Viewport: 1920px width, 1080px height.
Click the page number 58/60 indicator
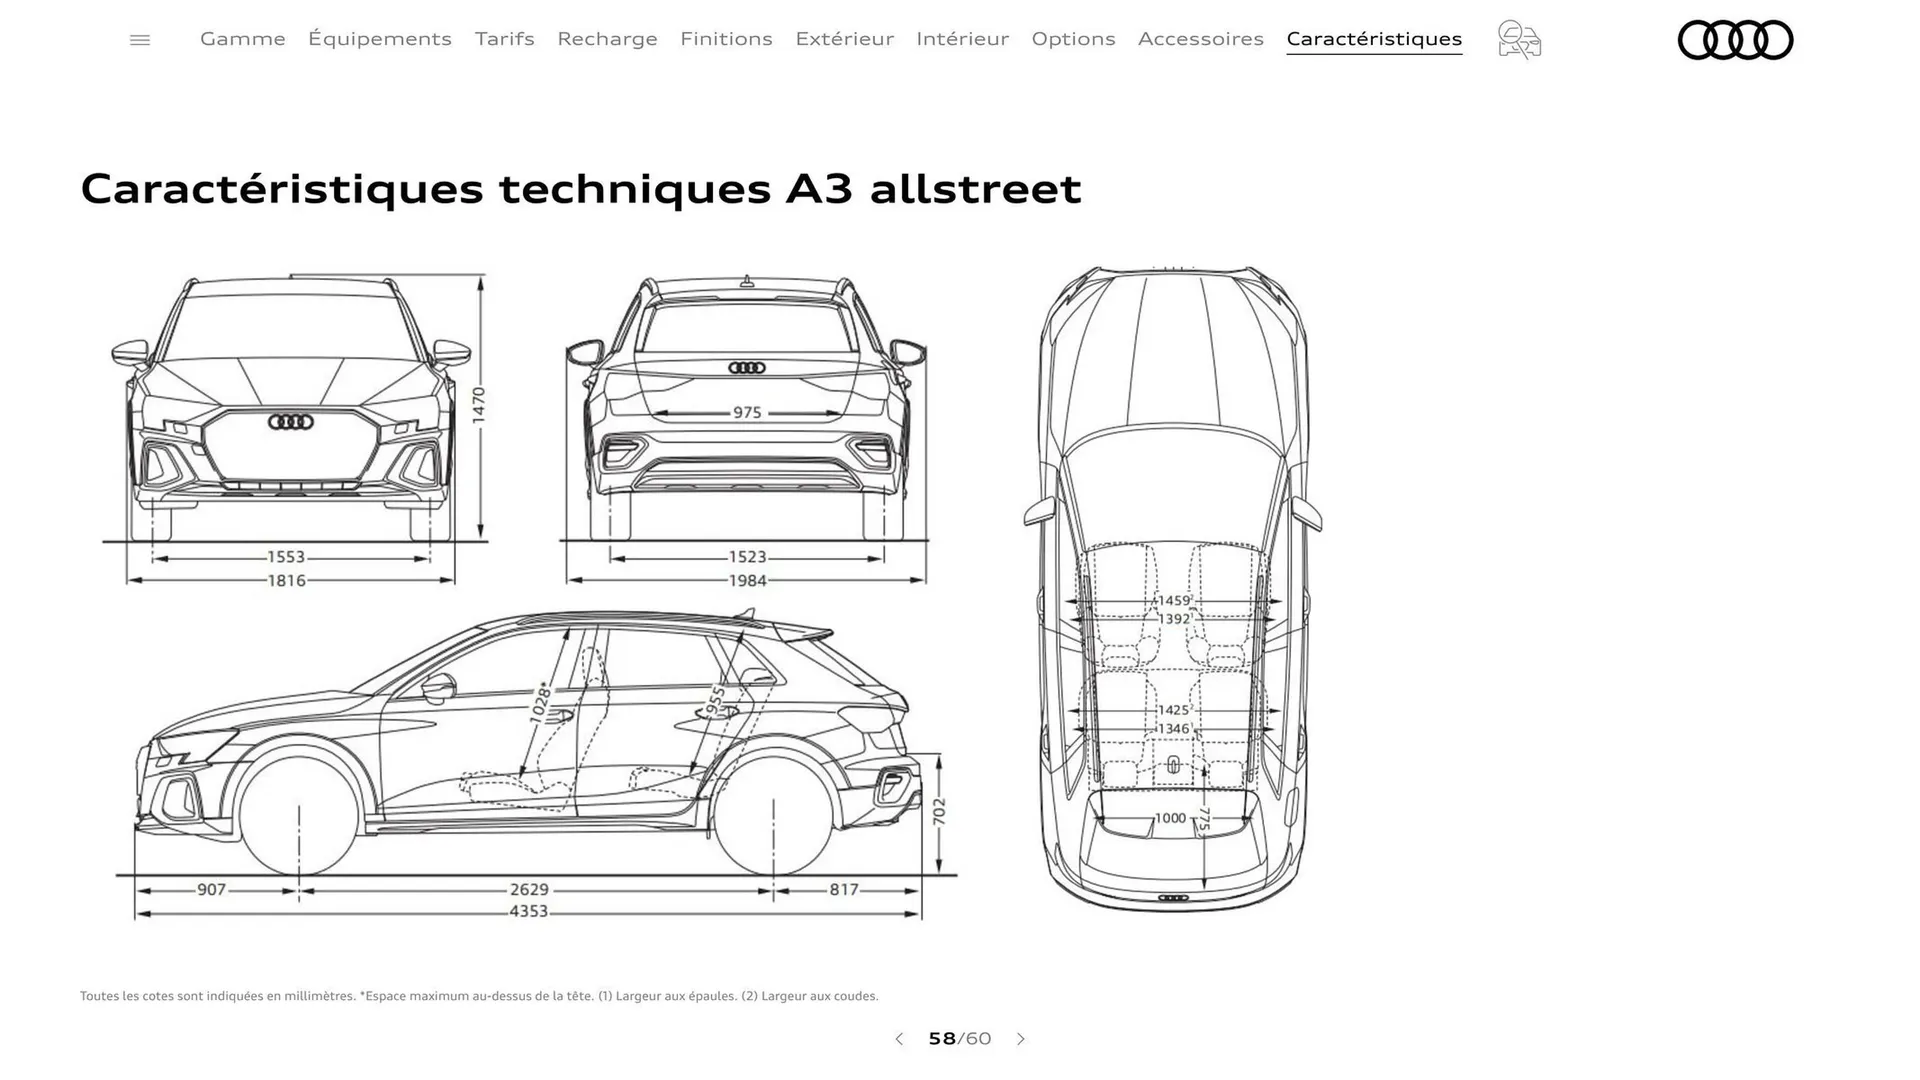(x=959, y=1039)
